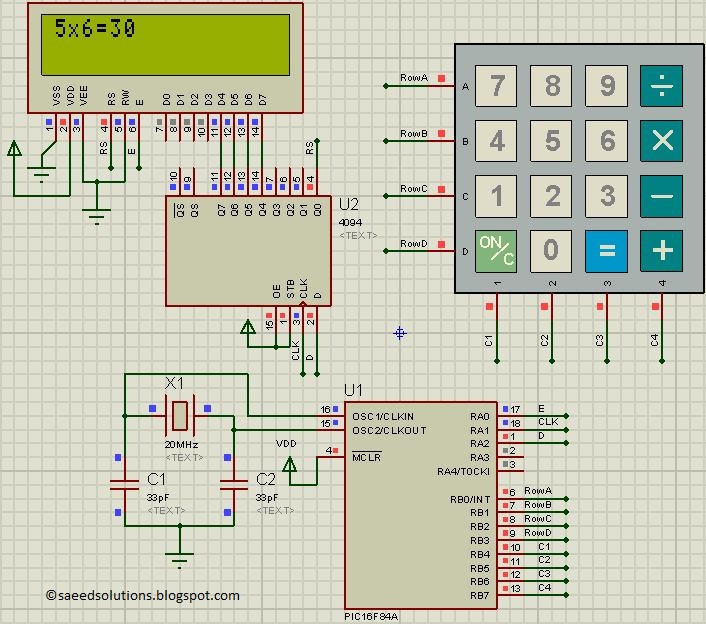Screen dimensions: 706x624
Task: Select the VDD power terminal near MCLR
Action: (x=290, y=464)
